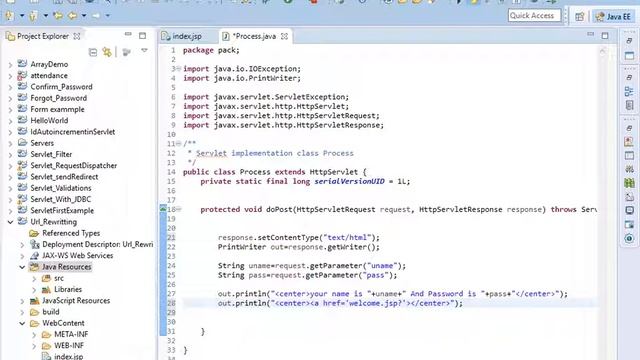Select the META-INF folder
The height and width of the screenshot is (360, 640).
71,334
